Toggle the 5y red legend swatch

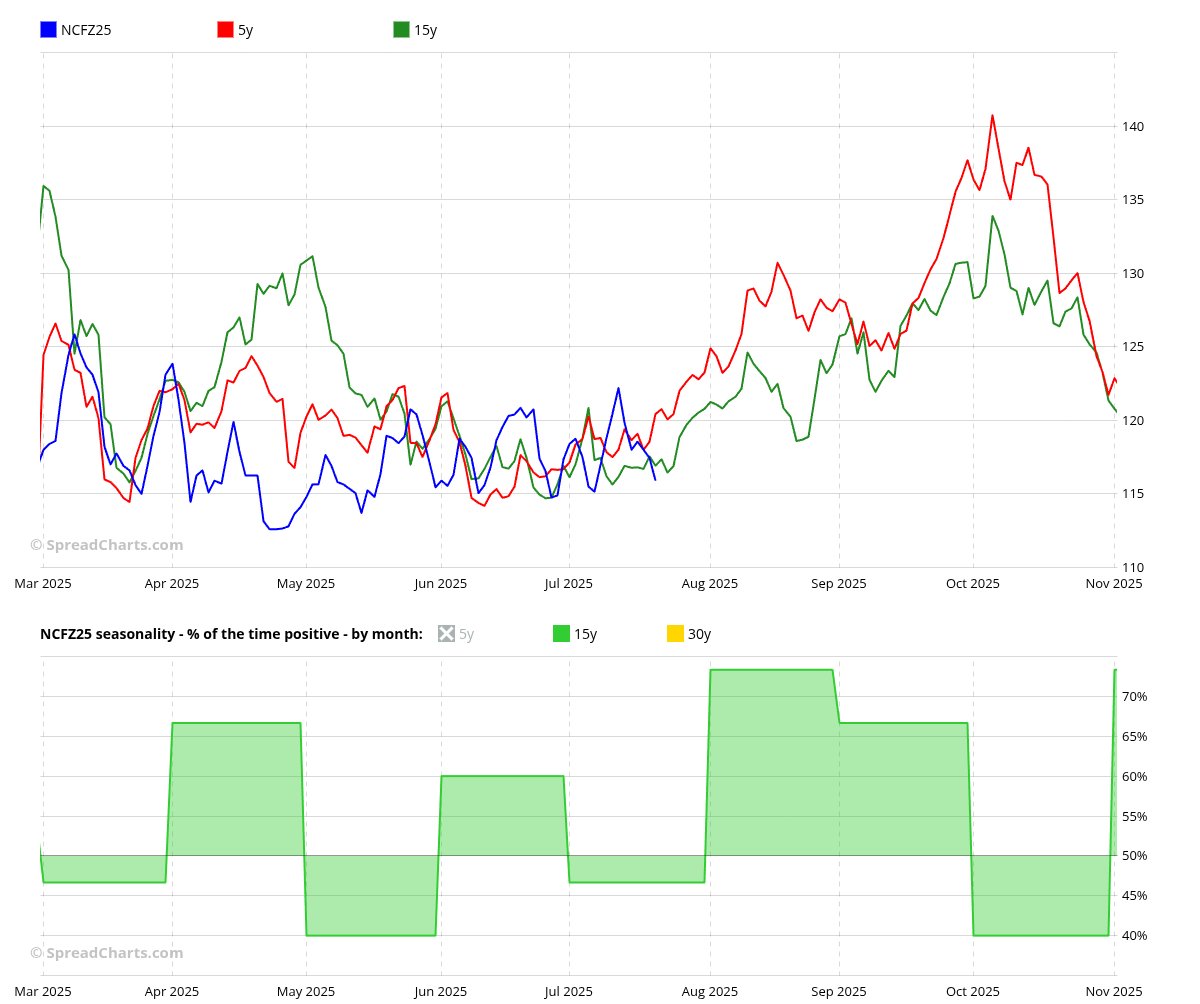(225, 30)
